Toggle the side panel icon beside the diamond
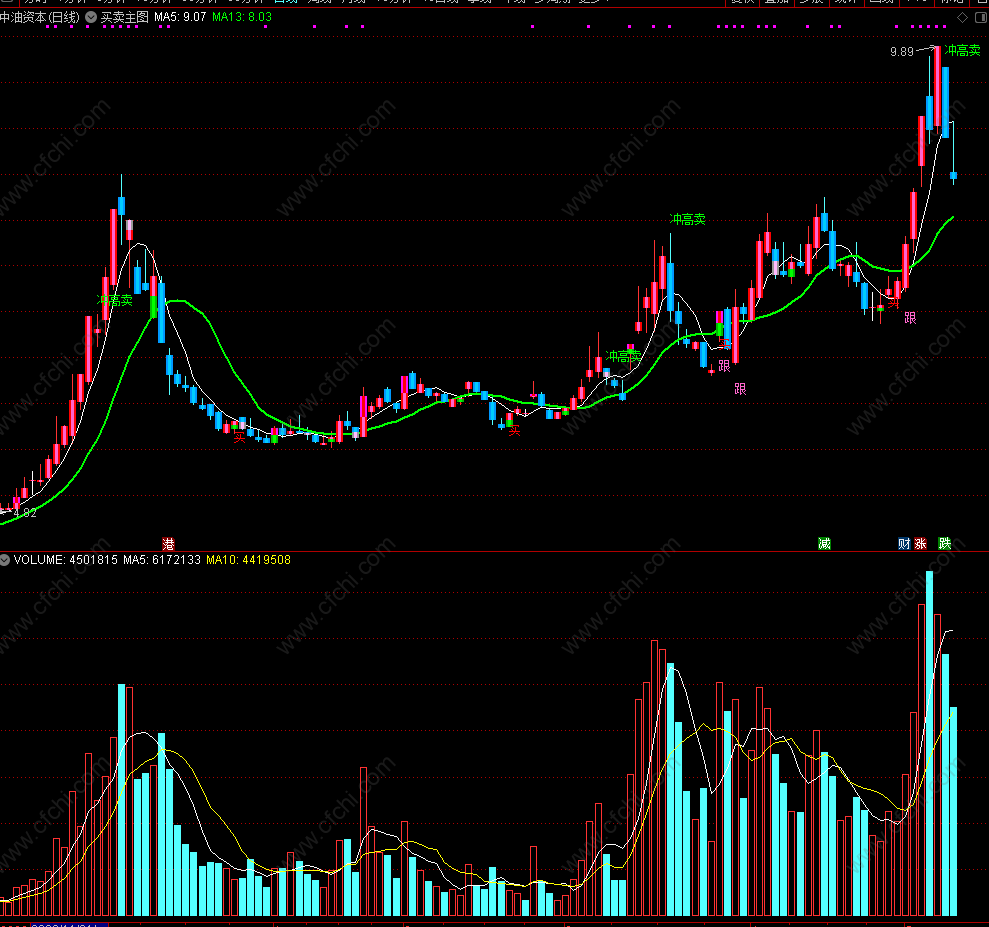Image resolution: width=989 pixels, height=927 pixels. [981, 18]
